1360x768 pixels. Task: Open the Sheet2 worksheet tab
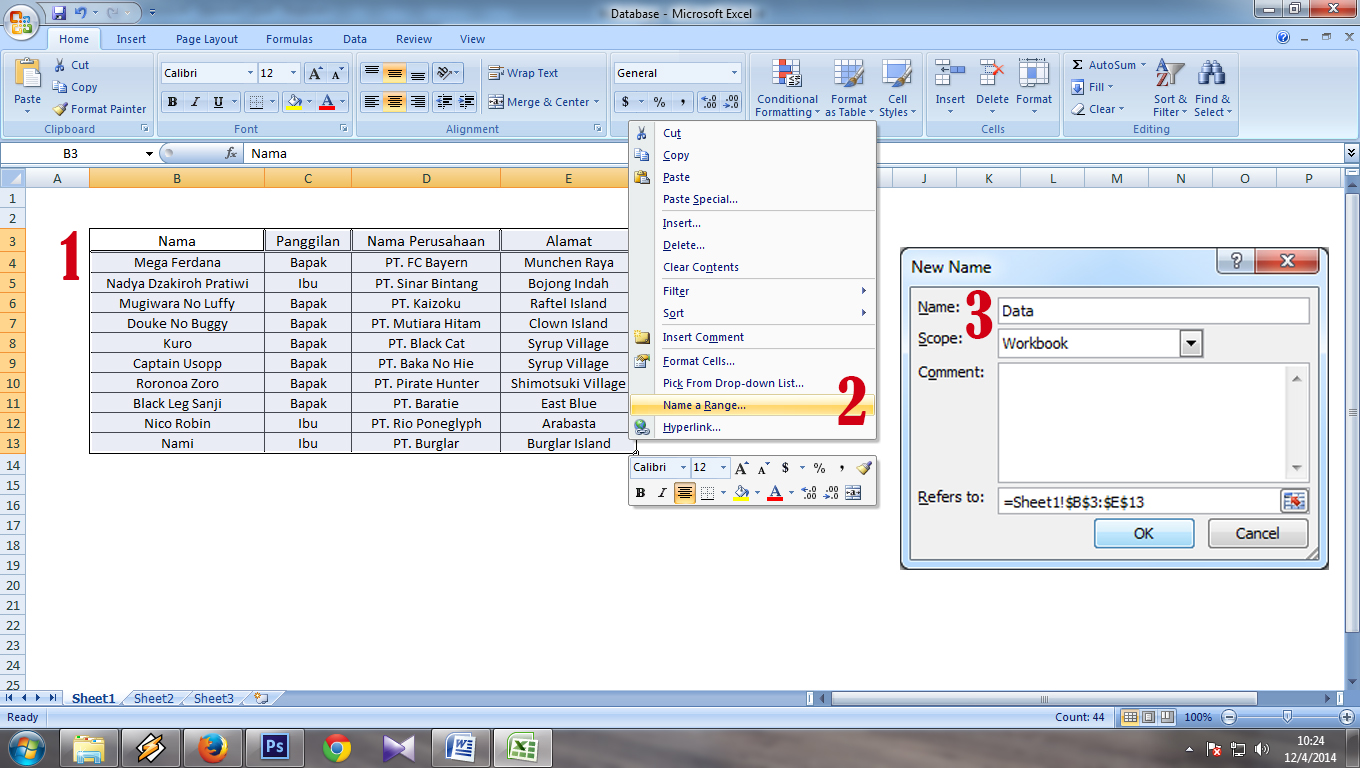pyautogui.click(x=154, y=699)
